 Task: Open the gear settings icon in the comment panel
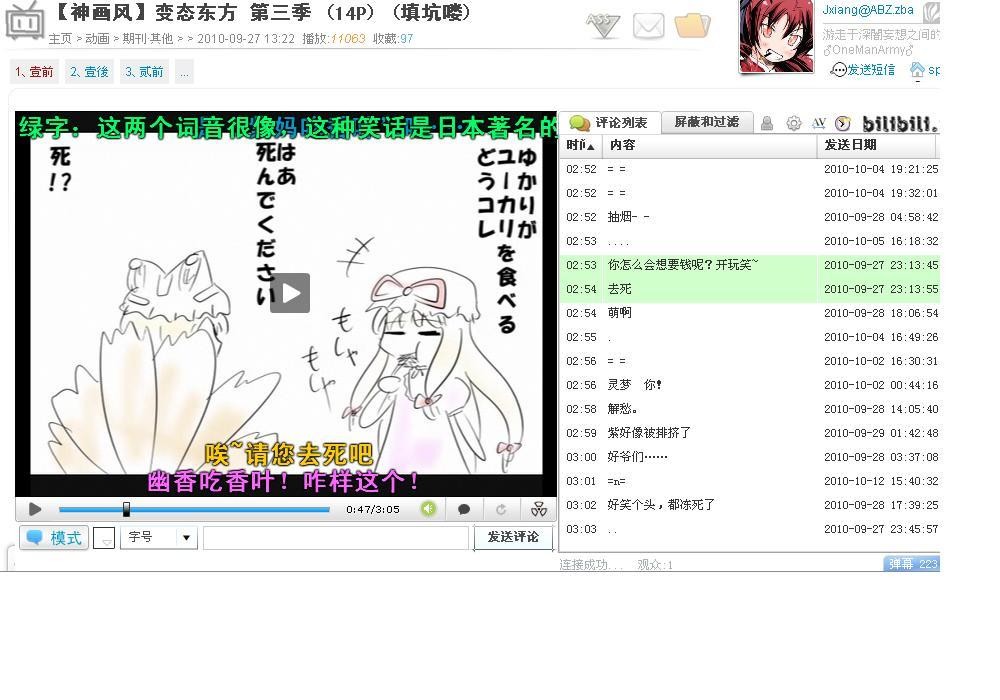(793, 124)
